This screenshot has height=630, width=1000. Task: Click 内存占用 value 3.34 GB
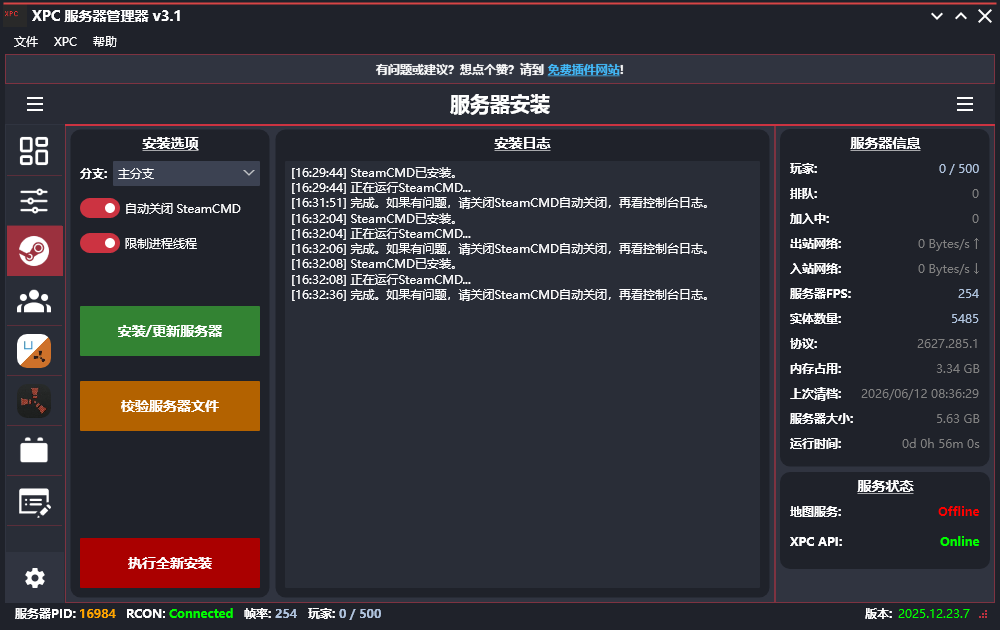pos(957,369)
